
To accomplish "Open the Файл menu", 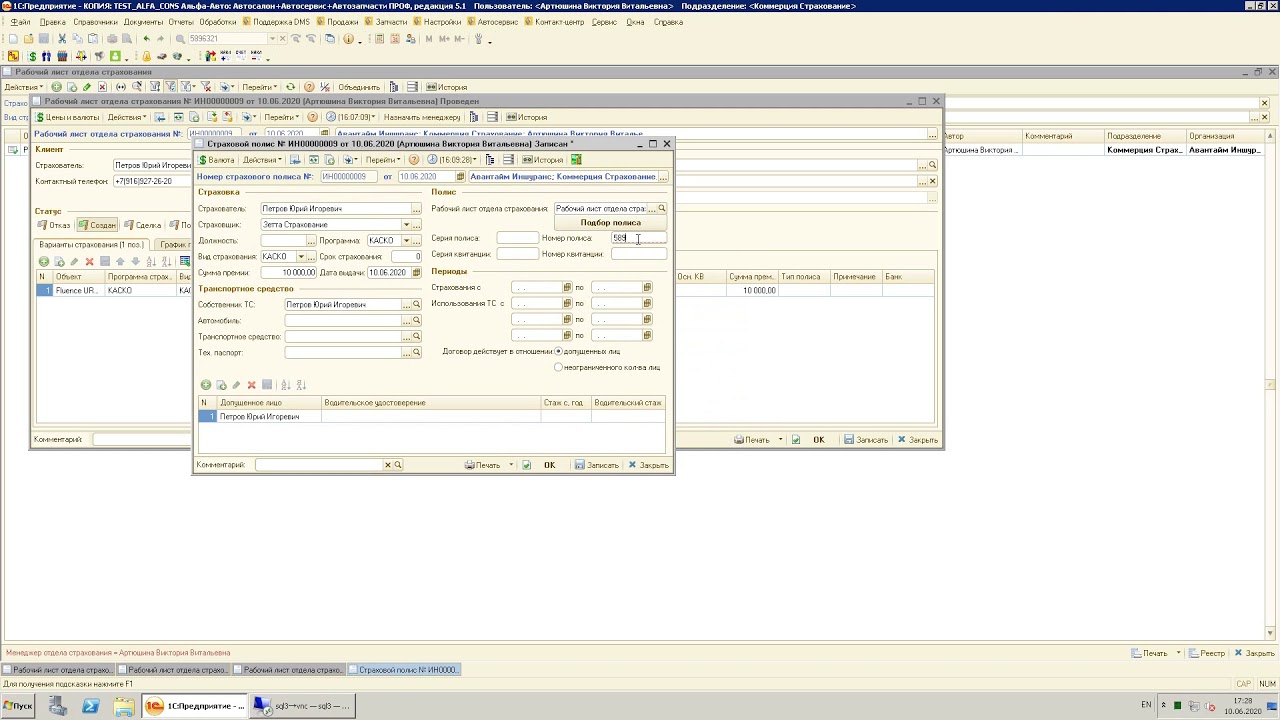I will (20, 21).
